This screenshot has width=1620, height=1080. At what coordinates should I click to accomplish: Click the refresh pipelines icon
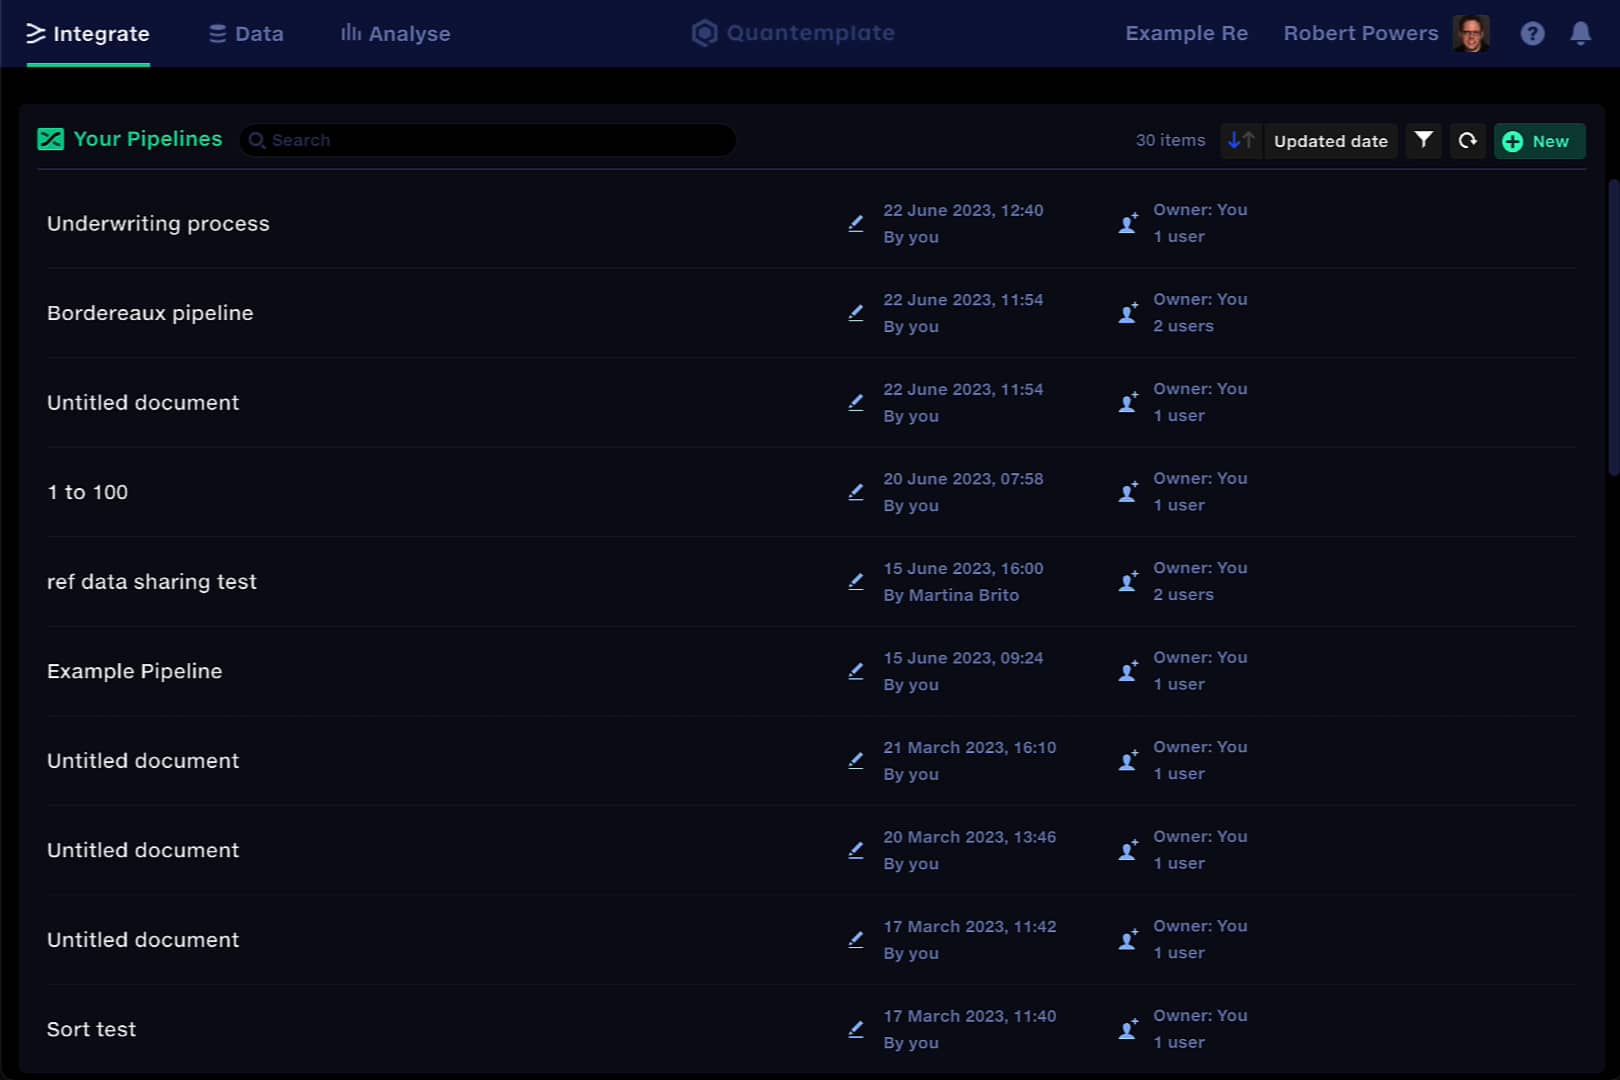(x=1467, y=141)
